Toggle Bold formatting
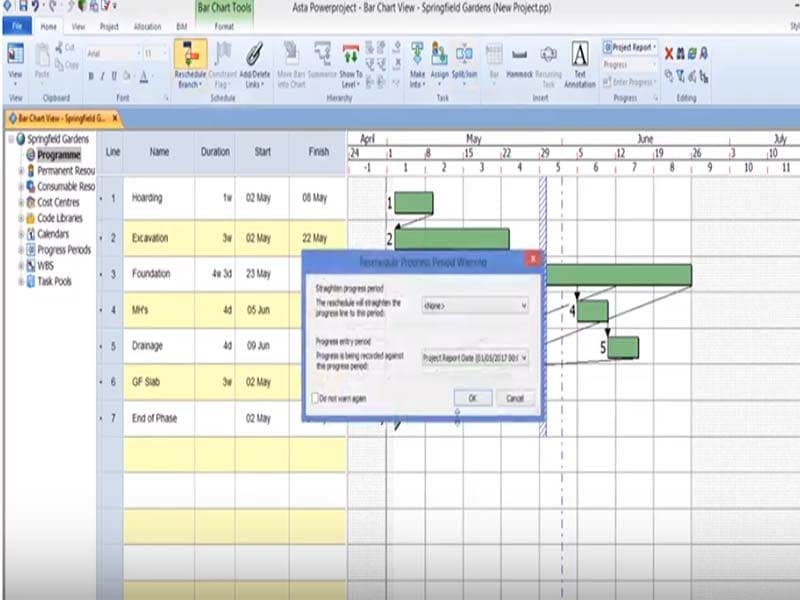The width and height of the screenshot is (800, 600). coord(91,77)
